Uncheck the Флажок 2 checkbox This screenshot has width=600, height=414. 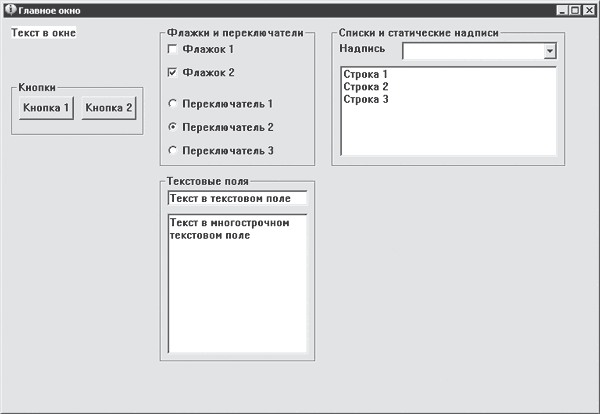click(x=173, y=73)
